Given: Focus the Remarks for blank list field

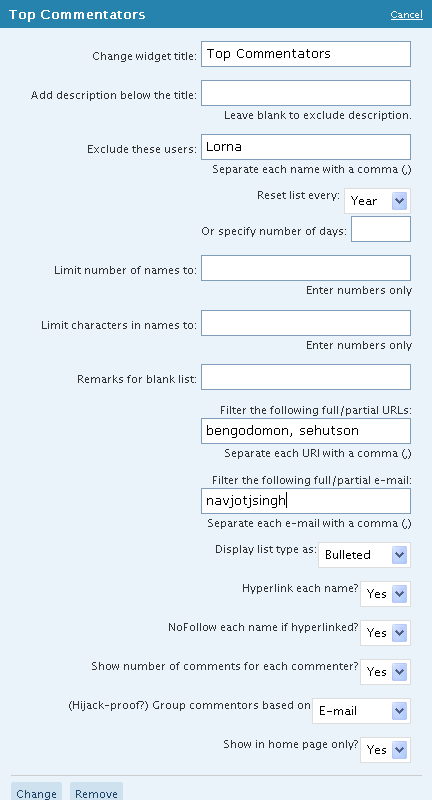Looking at the screenshot, I should 306,377.
